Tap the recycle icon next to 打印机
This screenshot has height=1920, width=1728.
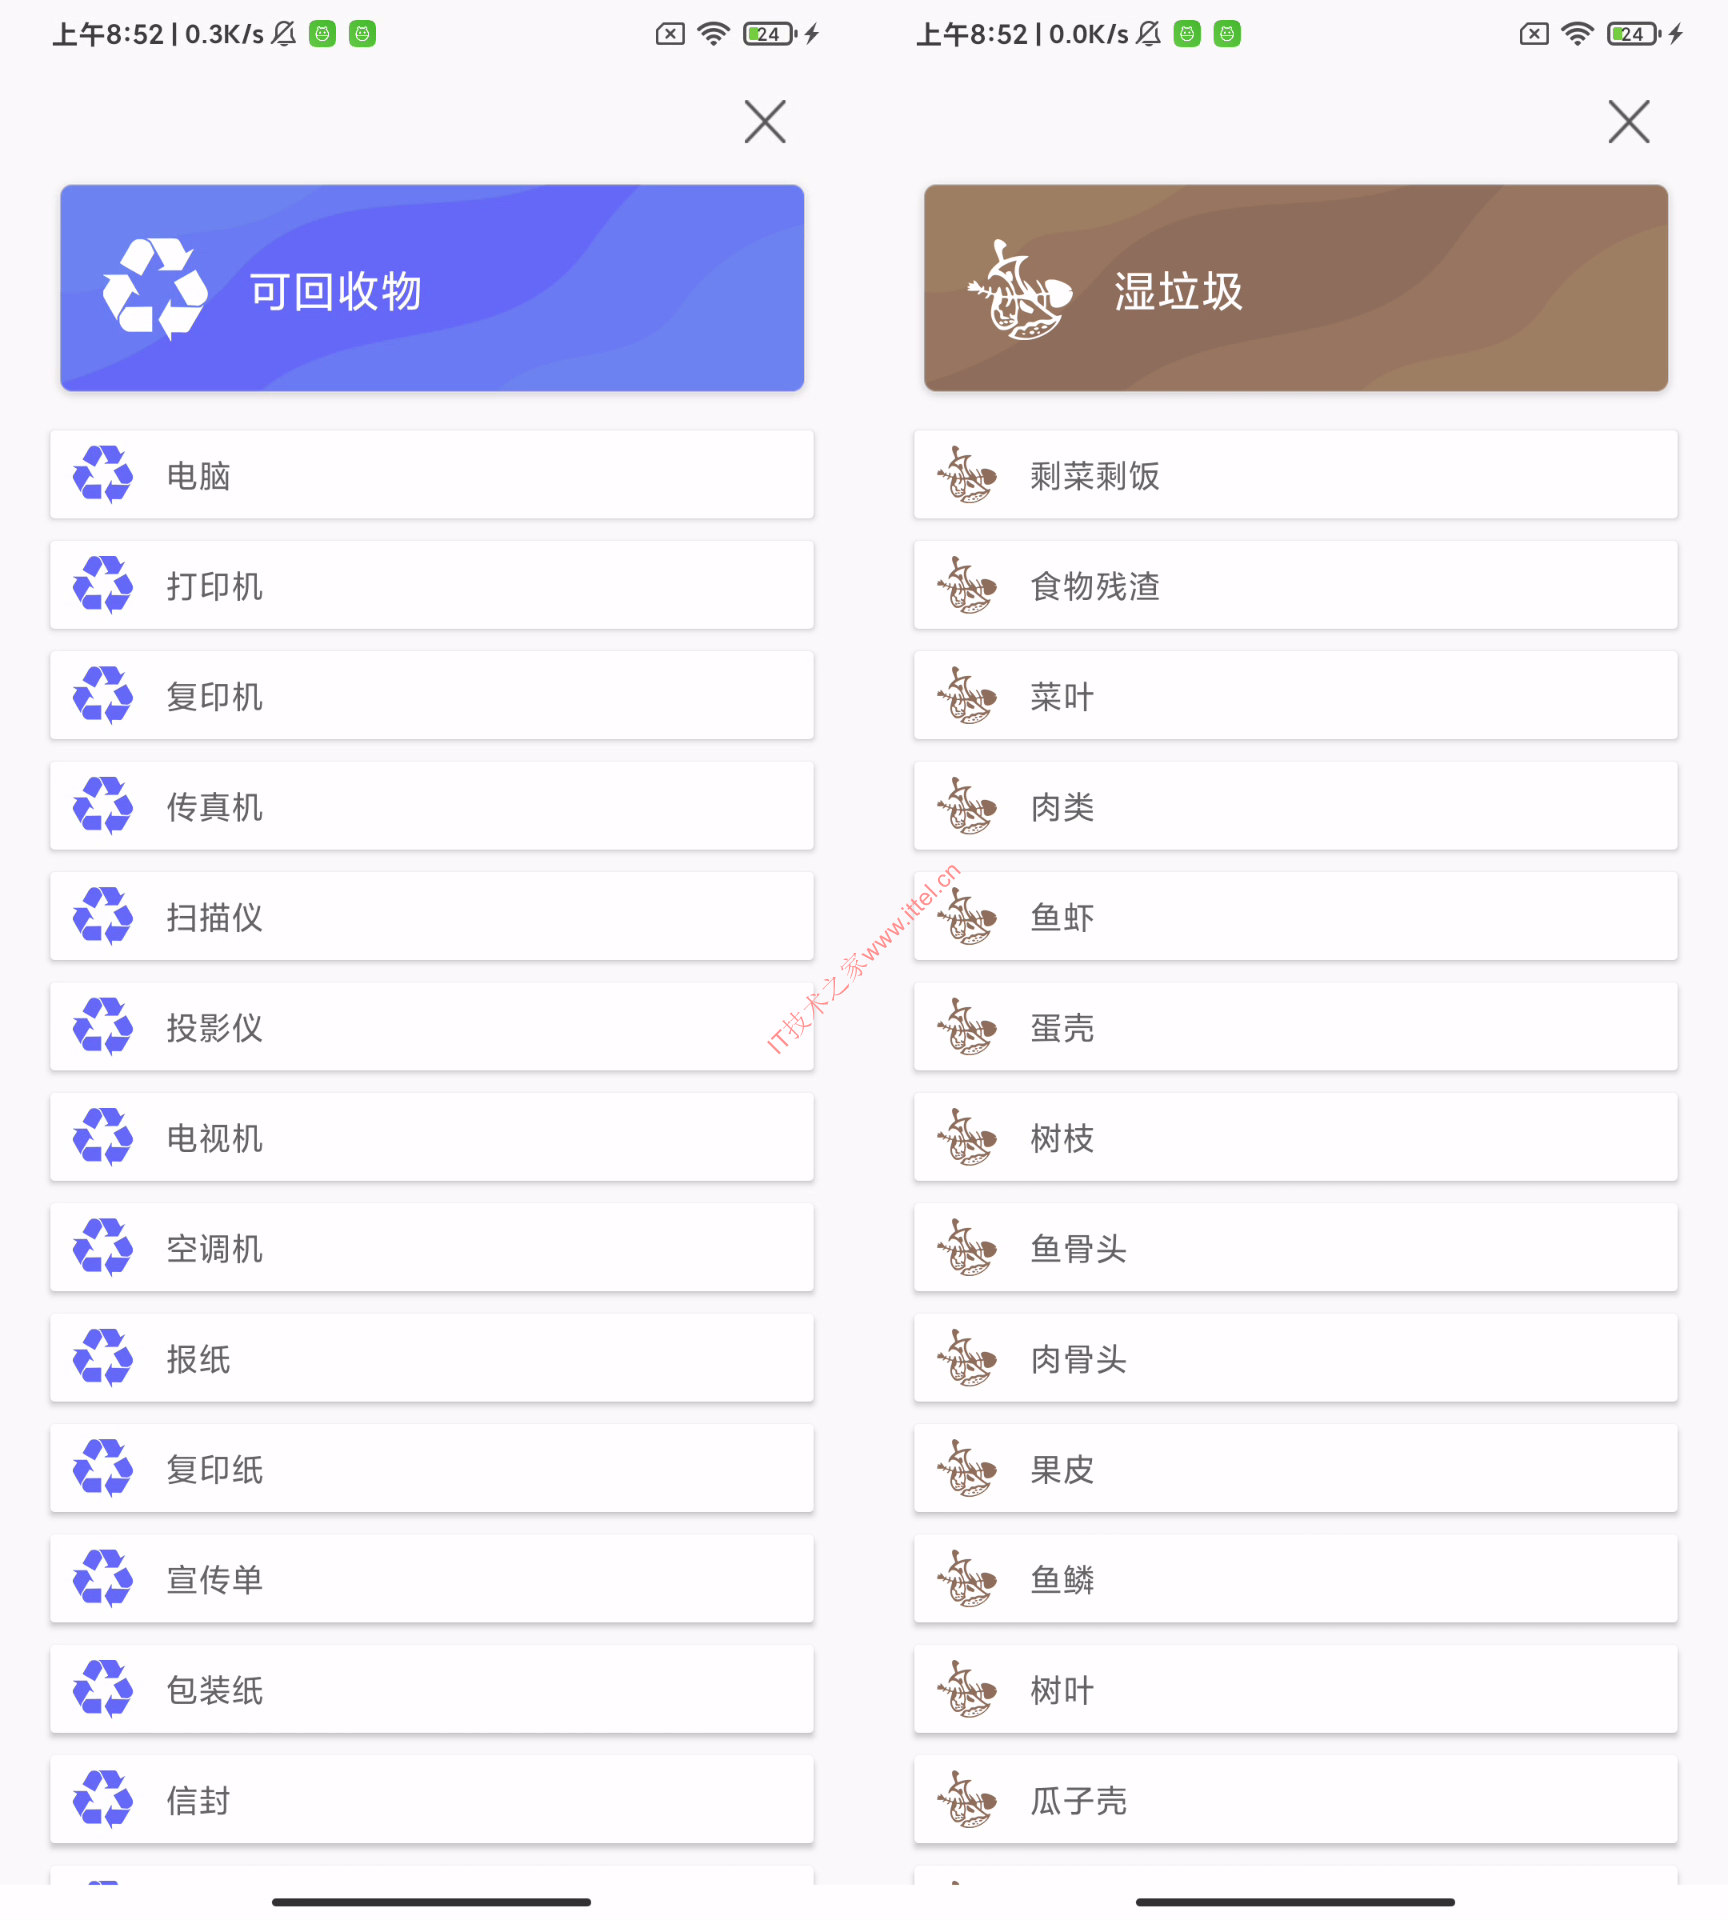(x=103, y=585)
